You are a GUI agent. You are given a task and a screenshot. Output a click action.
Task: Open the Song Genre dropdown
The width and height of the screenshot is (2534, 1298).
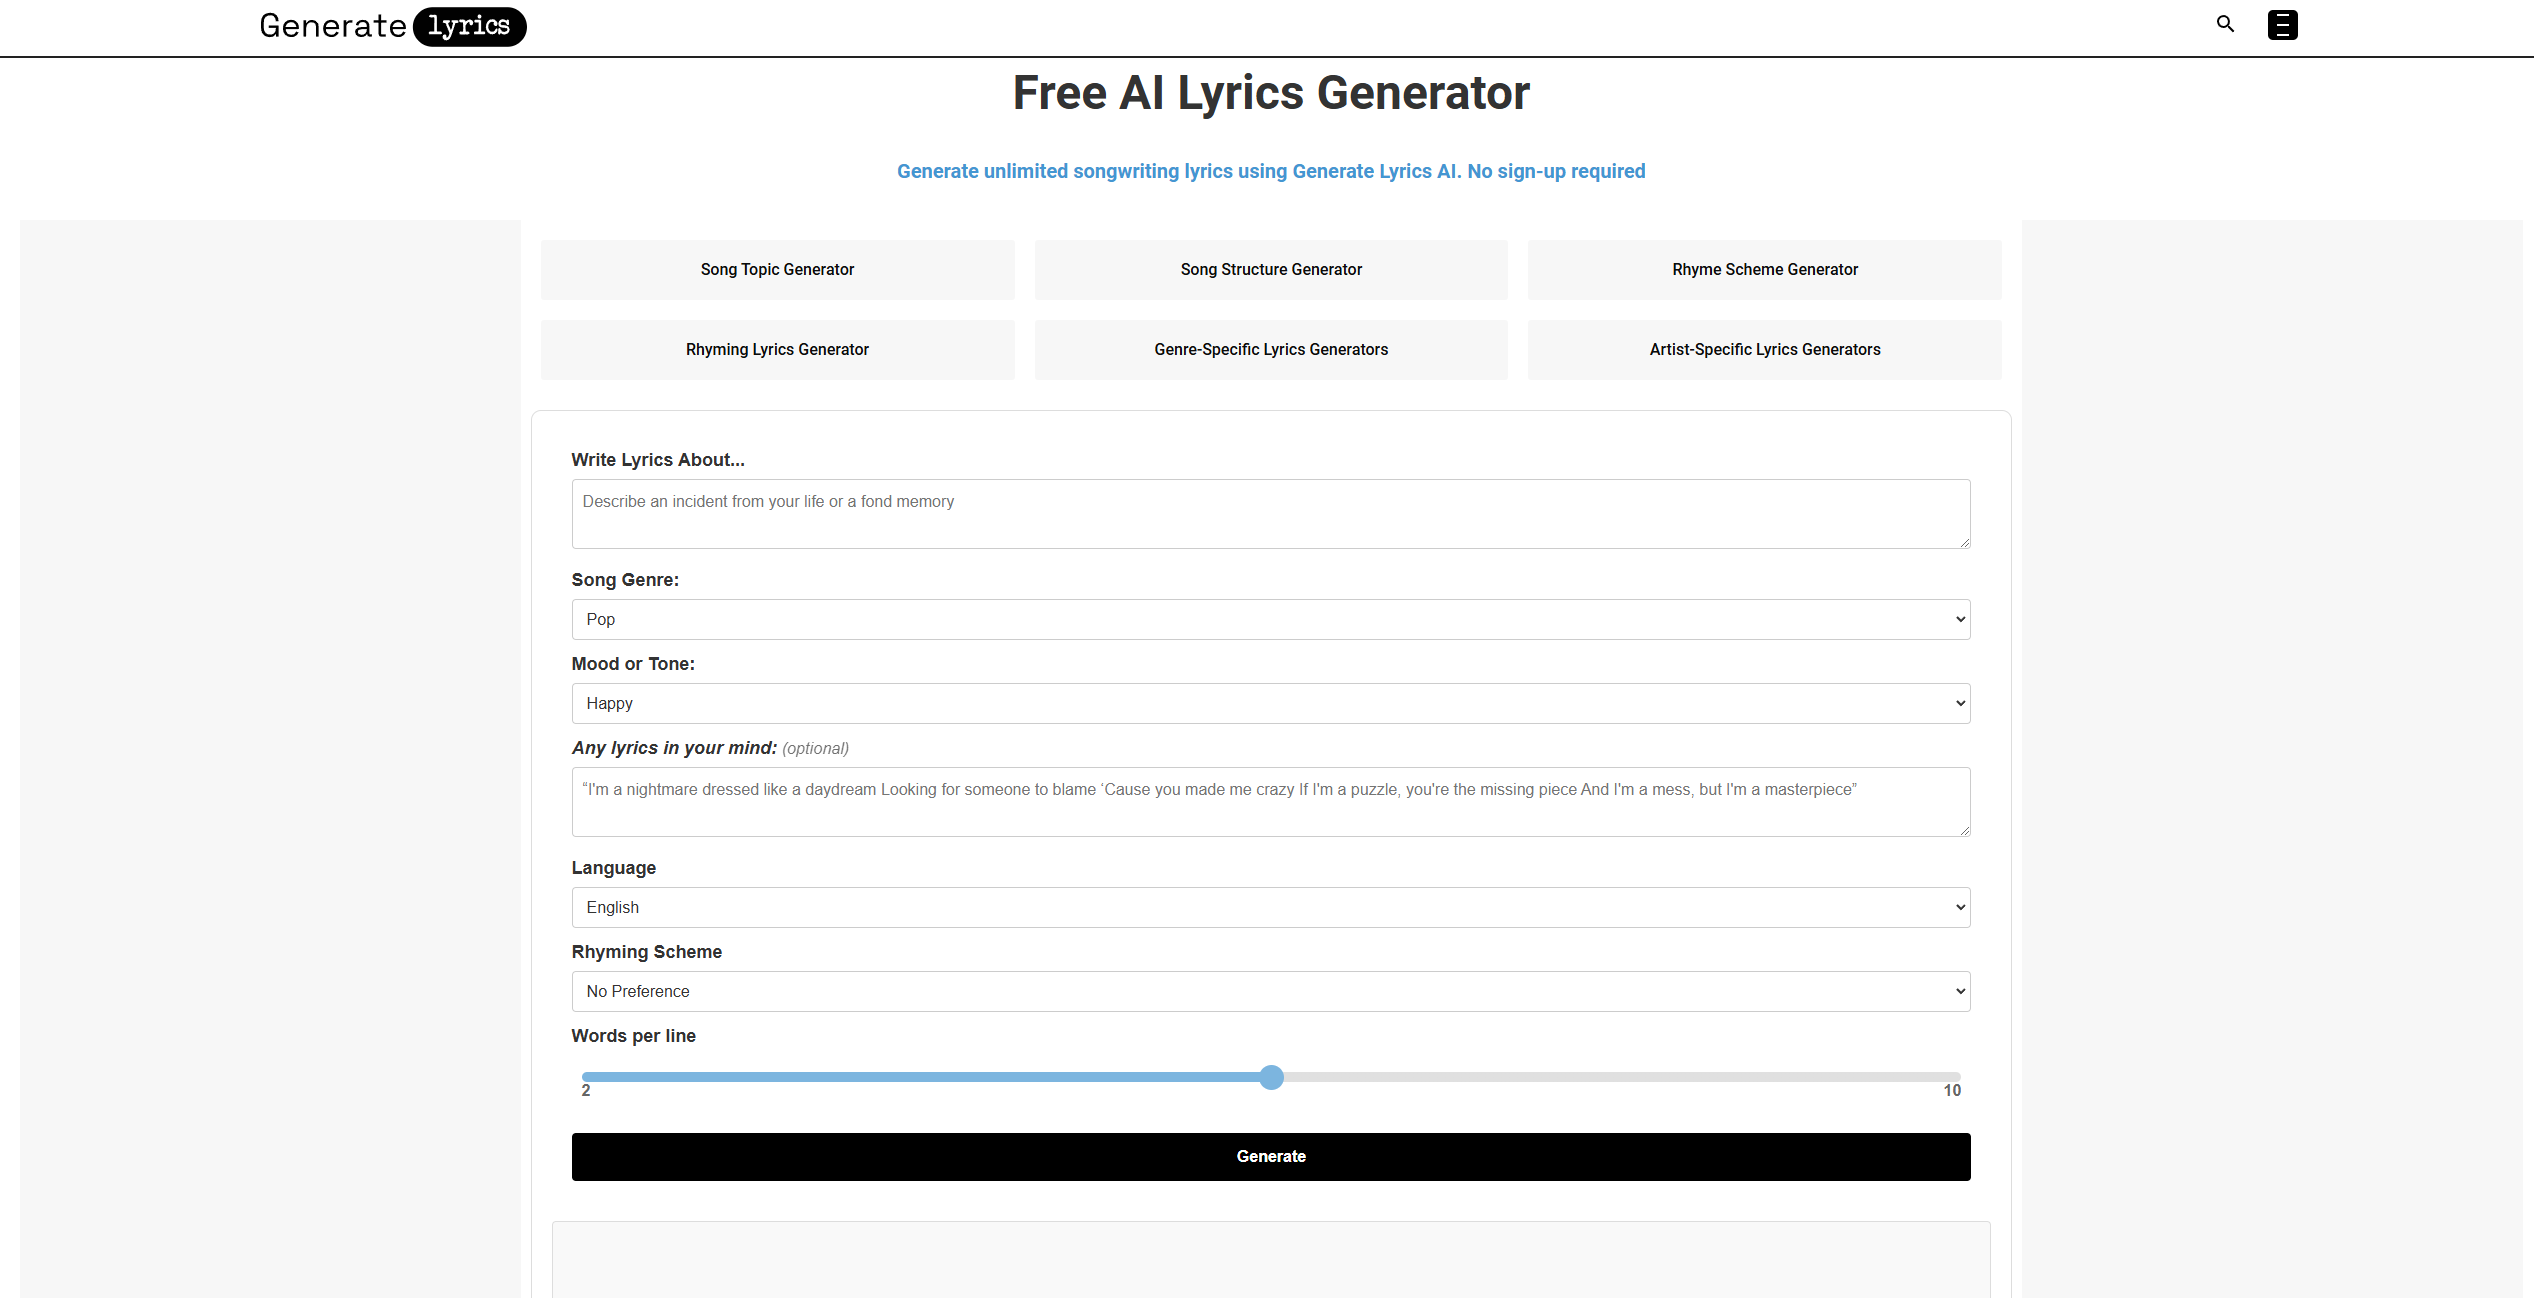[1270, 619]
